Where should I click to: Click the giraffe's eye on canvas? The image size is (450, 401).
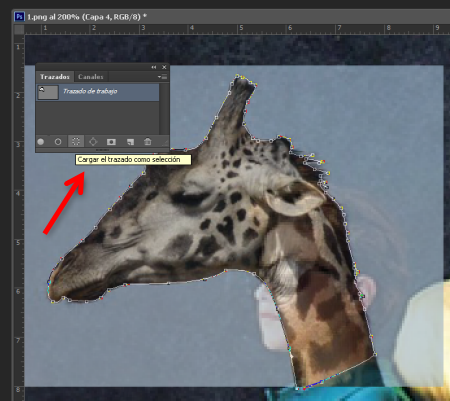(189, 199)
